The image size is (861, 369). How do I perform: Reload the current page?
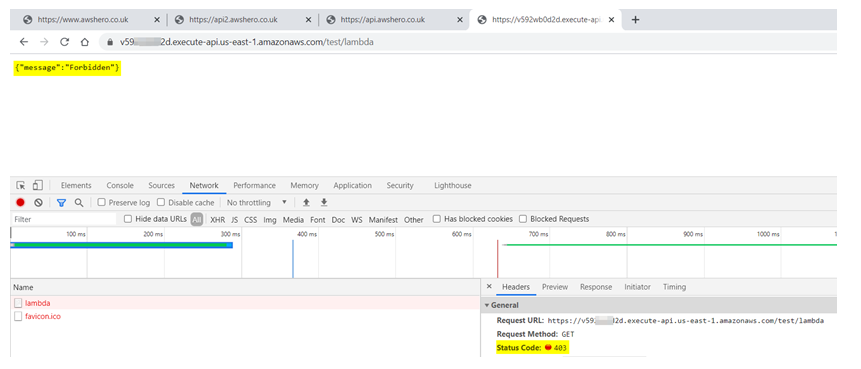(64, 42)
